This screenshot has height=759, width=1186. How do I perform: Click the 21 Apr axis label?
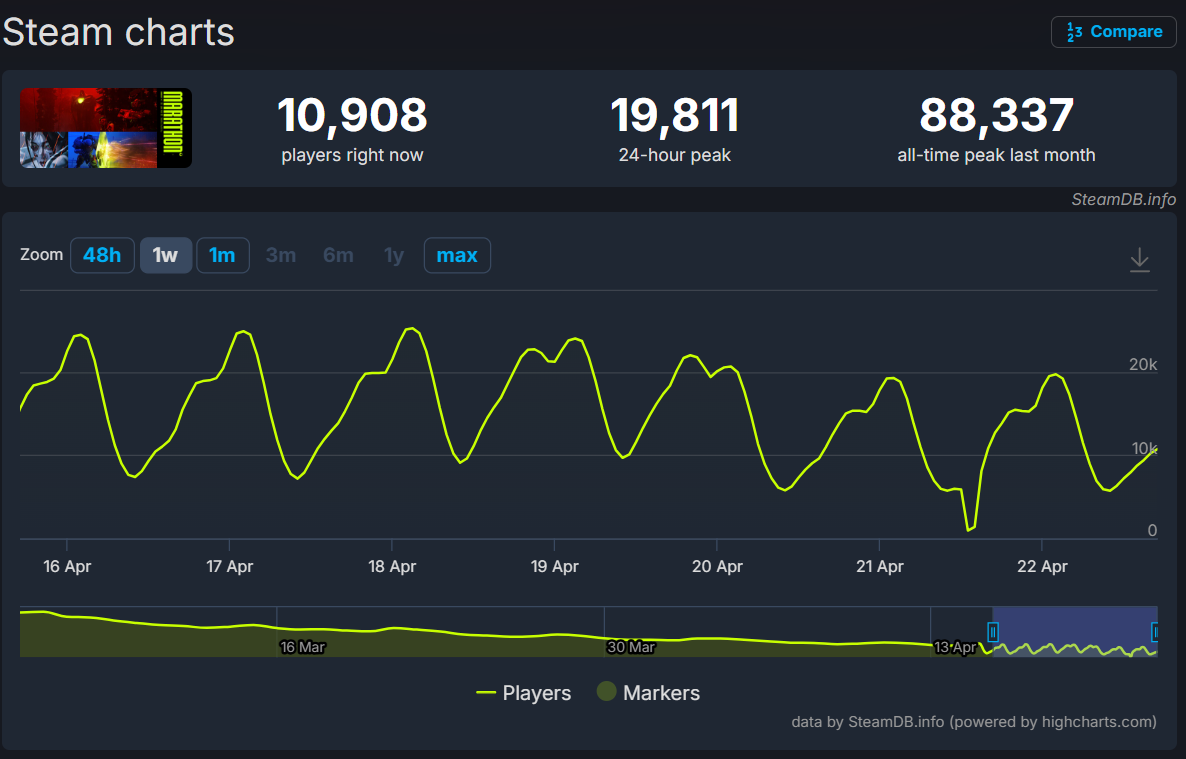pyautogui.click(x=880, y=566)
